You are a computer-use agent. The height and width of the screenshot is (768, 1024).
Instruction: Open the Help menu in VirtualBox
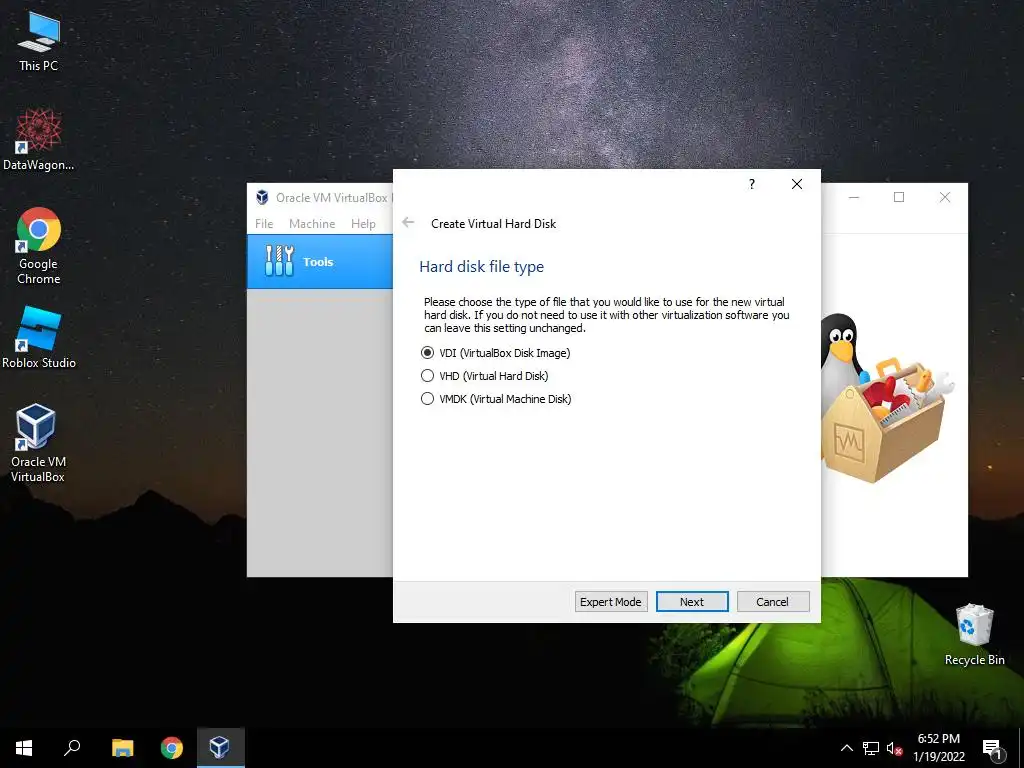click(363, 223)
